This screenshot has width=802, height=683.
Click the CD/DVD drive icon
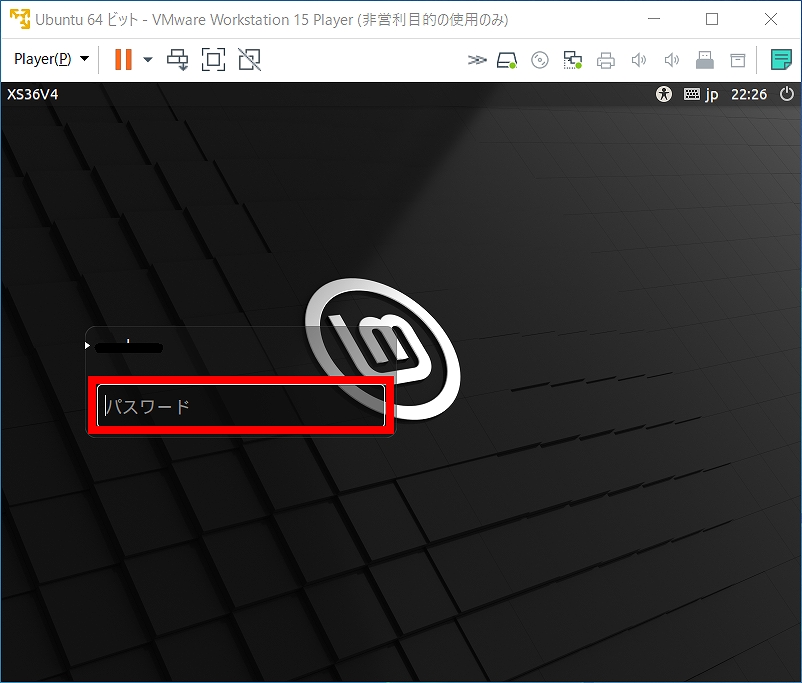click(x=540, y=60)
